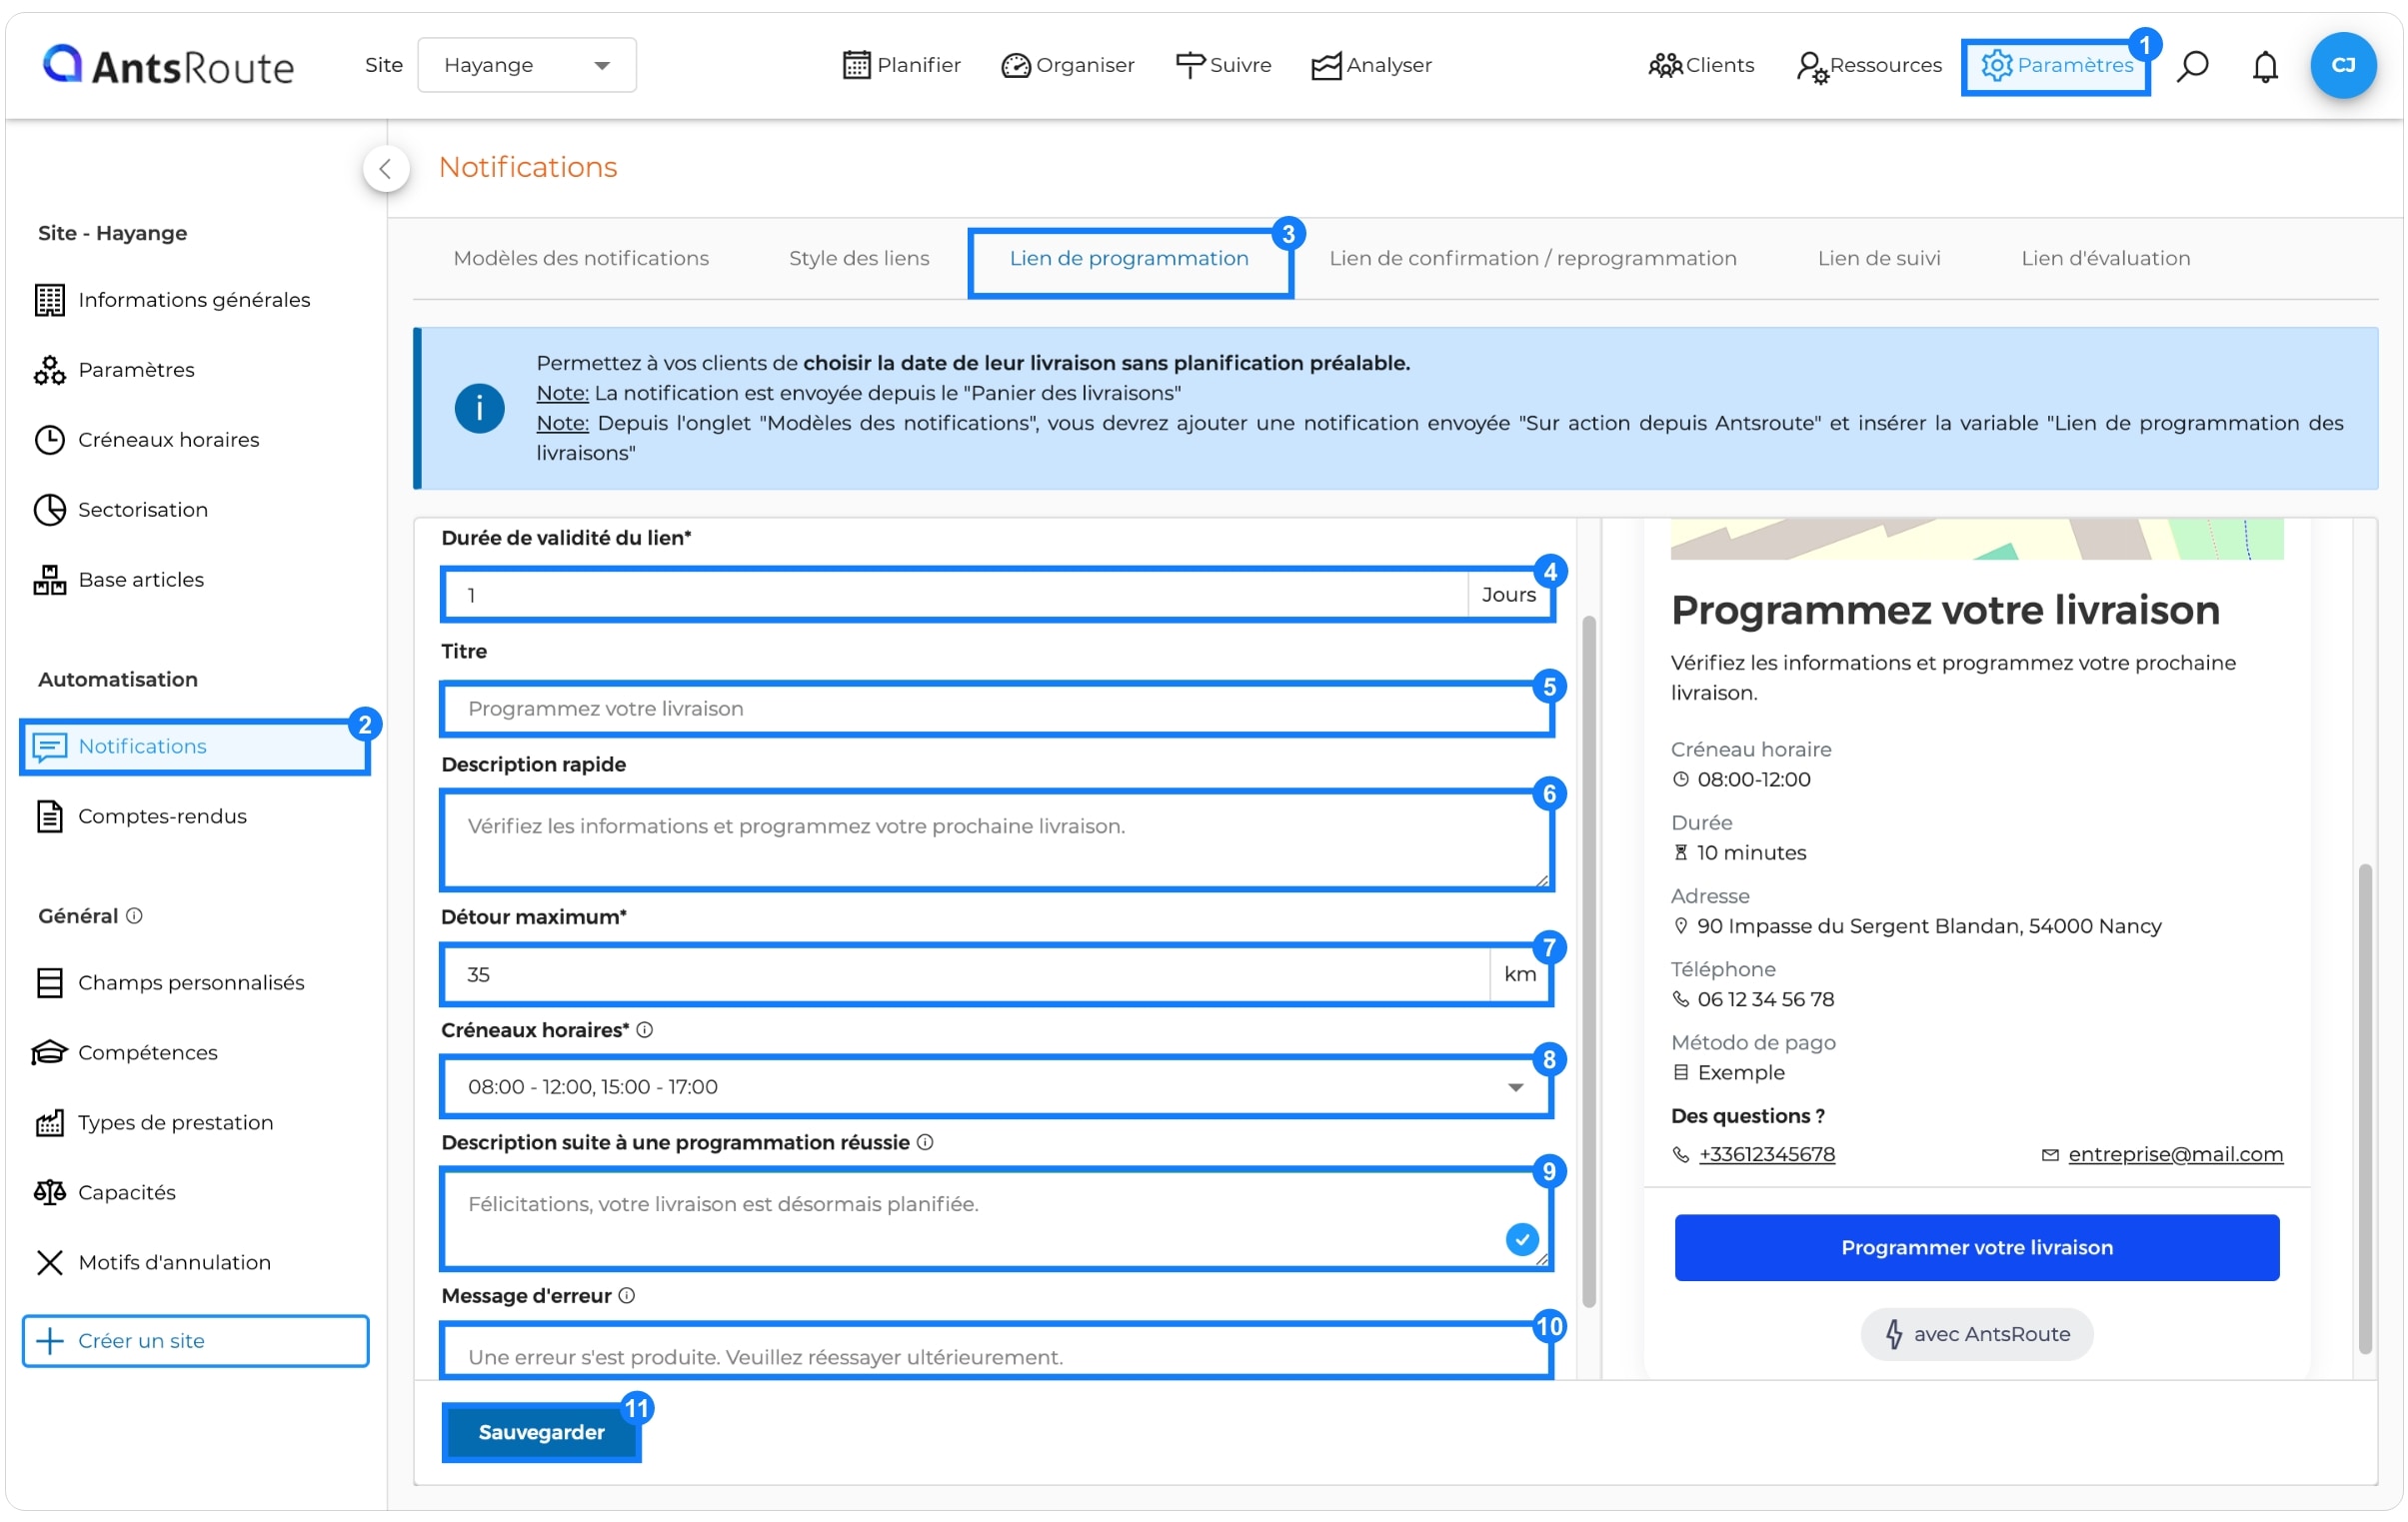Screen dimensions: 2408x1522
Task: Open Sectorisation in sidebar
Action: [120, 510]
